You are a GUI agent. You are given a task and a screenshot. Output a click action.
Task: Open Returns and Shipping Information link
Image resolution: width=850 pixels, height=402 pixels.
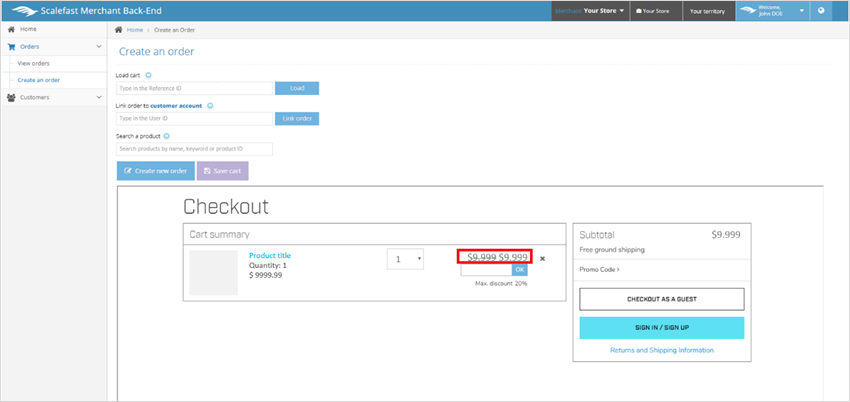[661, 350]
